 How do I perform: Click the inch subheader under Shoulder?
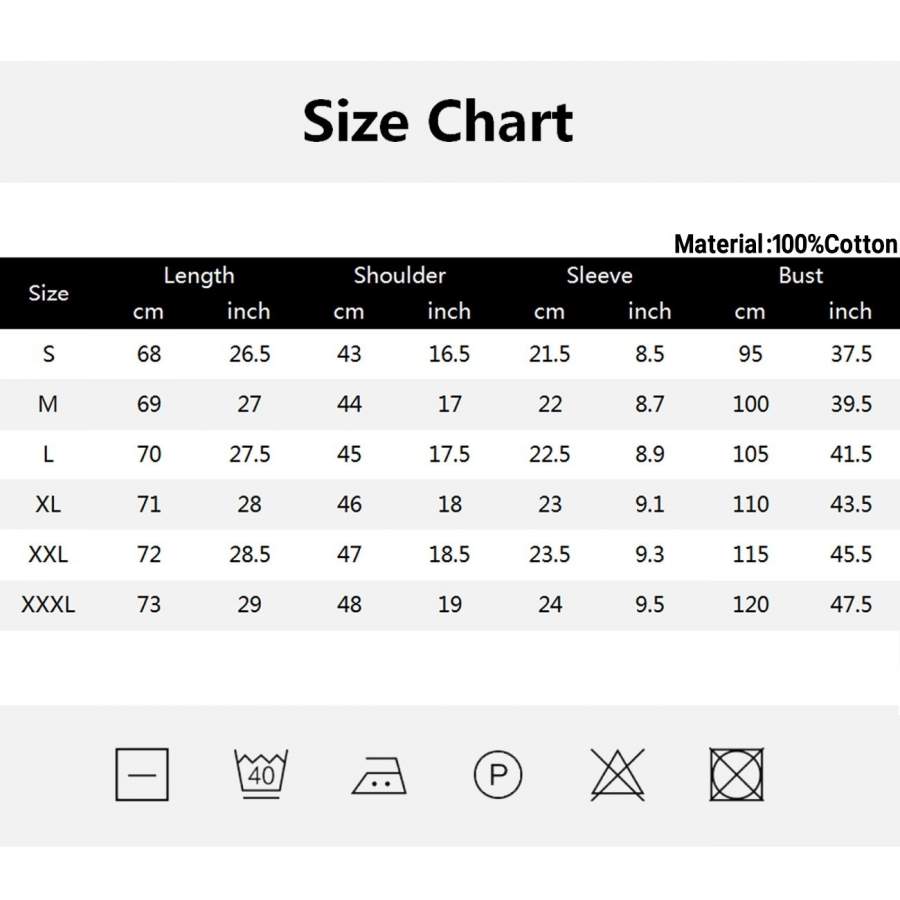pos(449,311)
